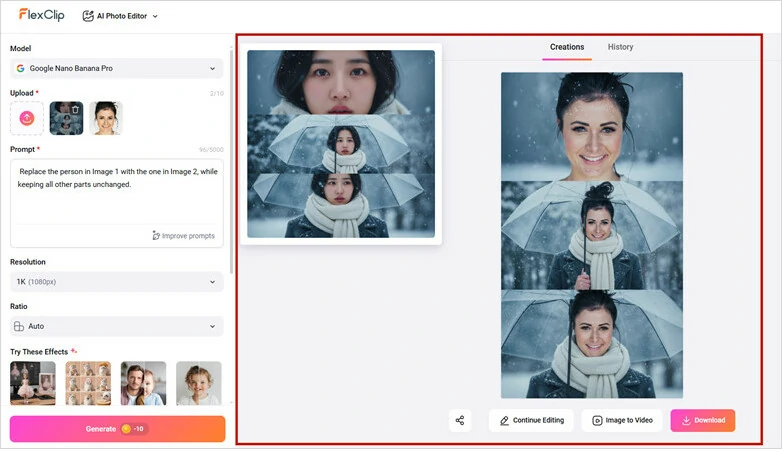Click Image to Video
The width and height of the screenshot is (782, 449).
[x=622, y=421]
